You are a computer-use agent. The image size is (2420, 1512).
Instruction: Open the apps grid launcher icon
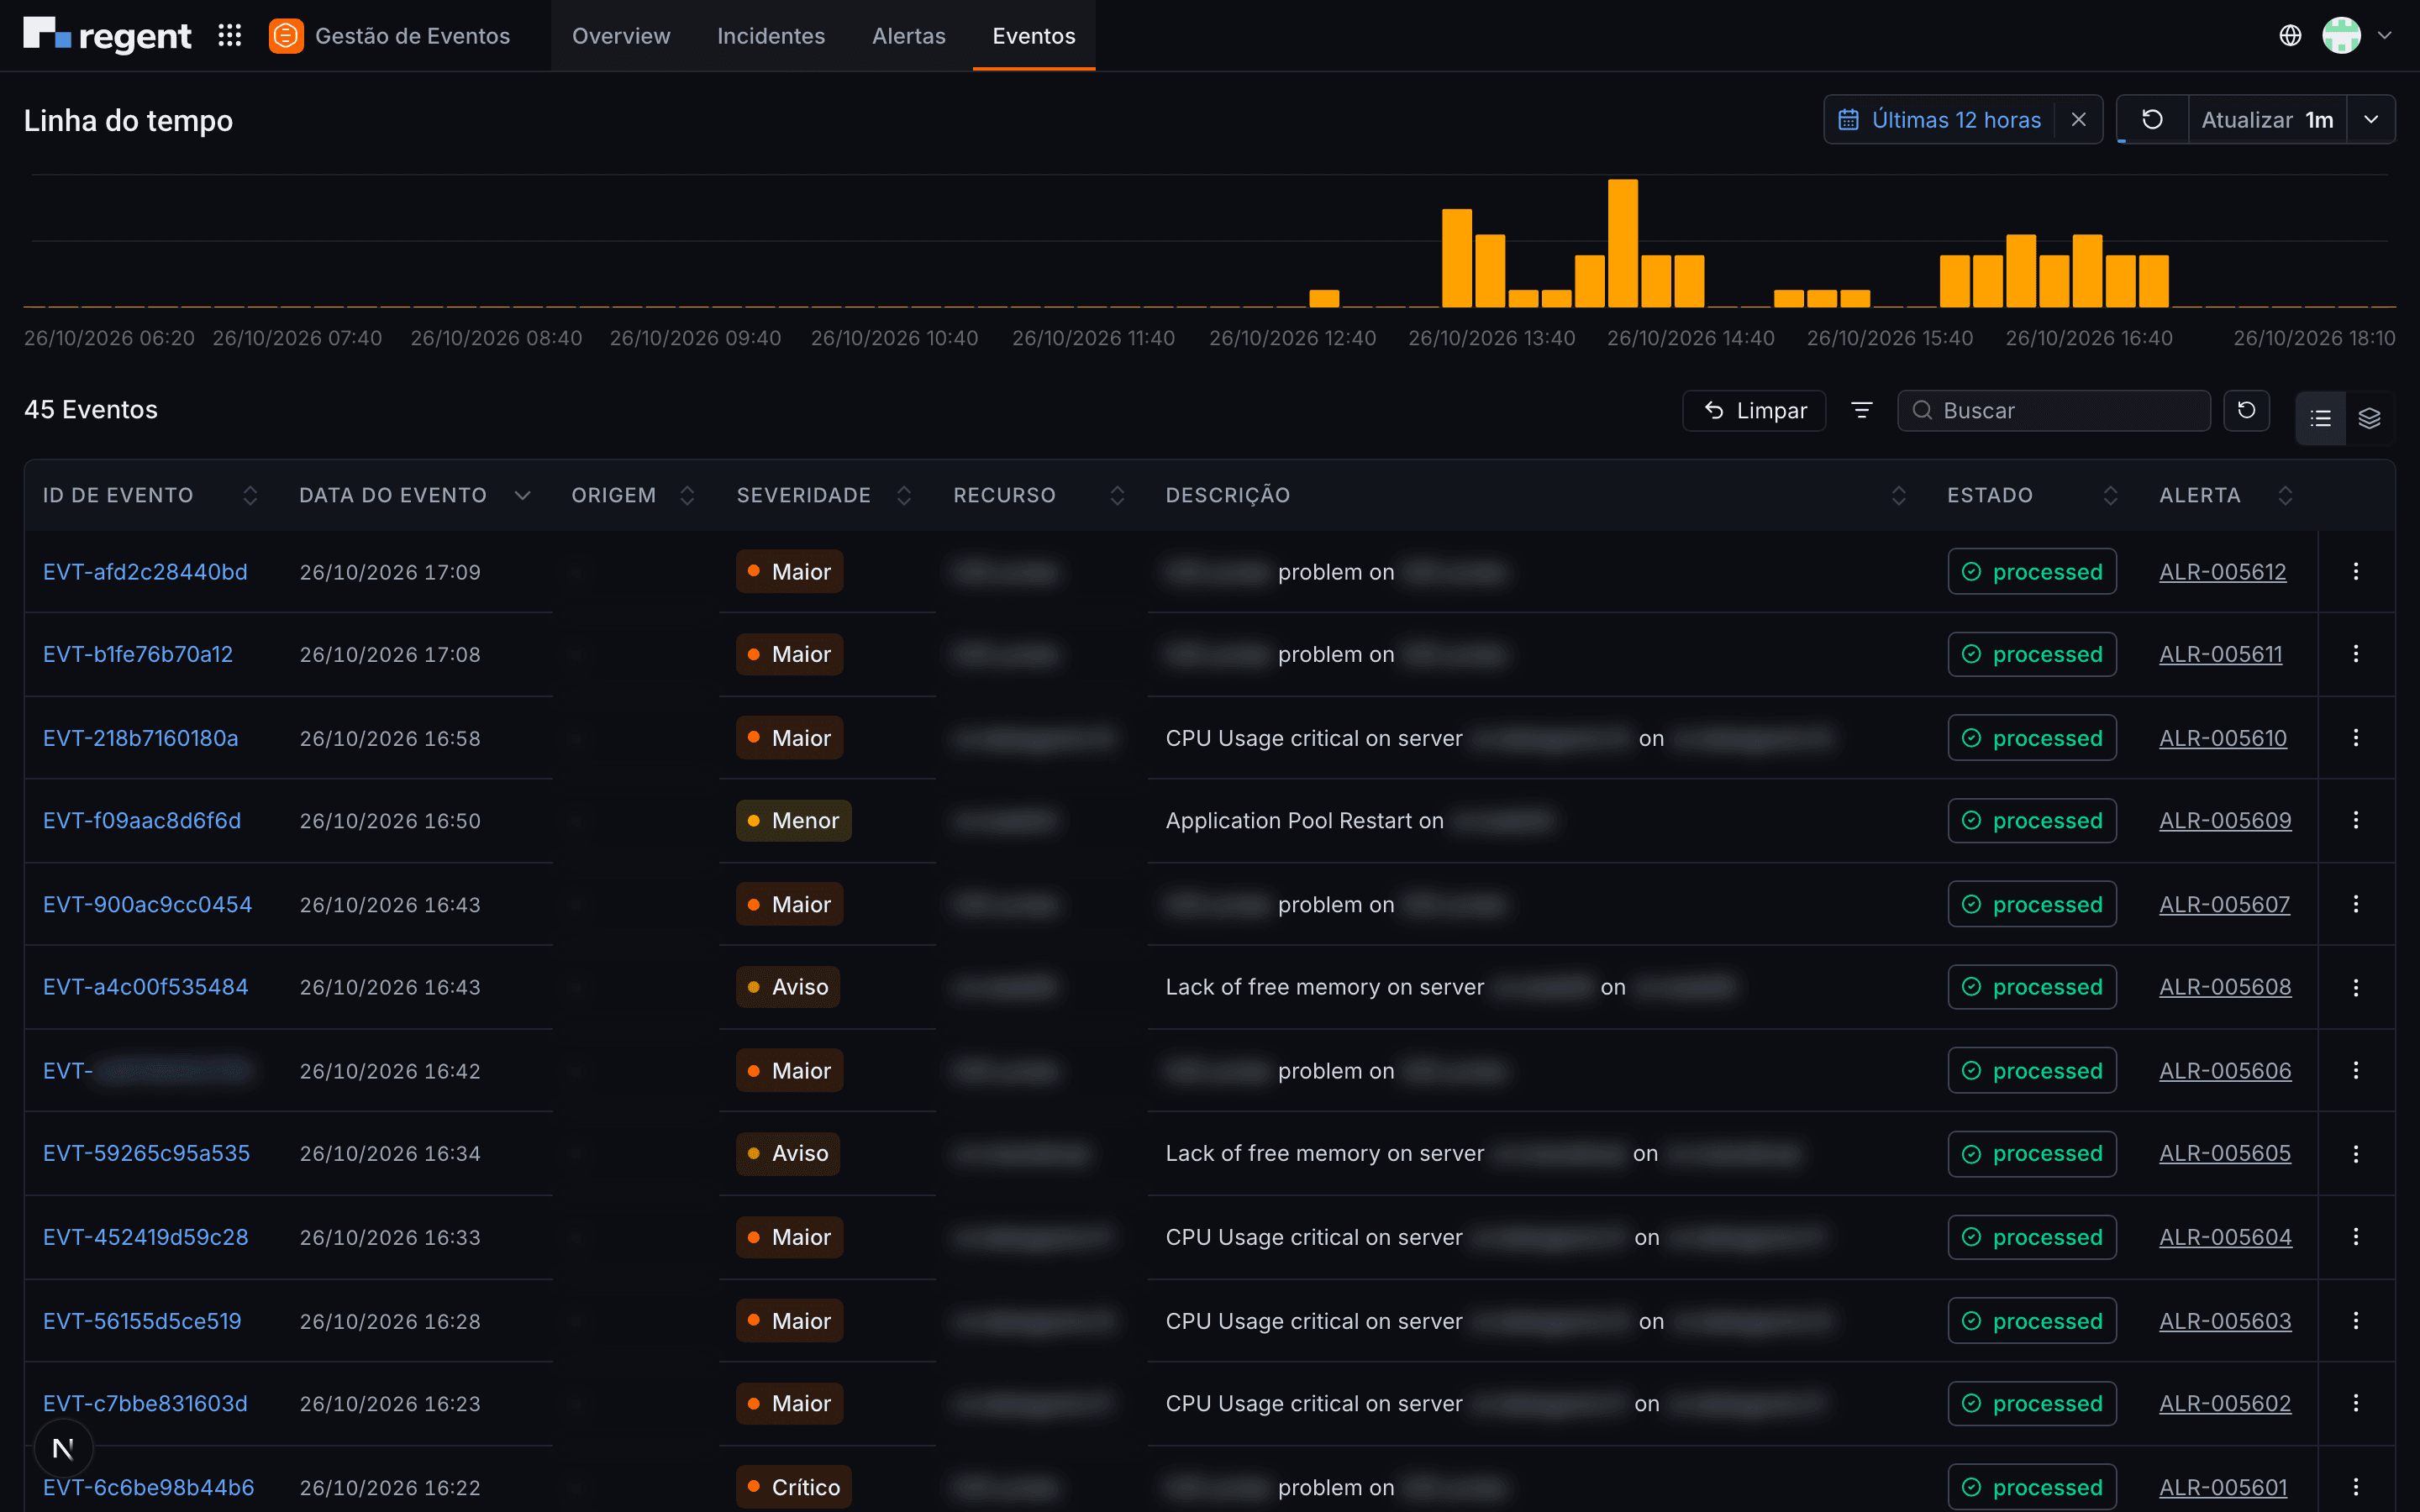point(230,36)
